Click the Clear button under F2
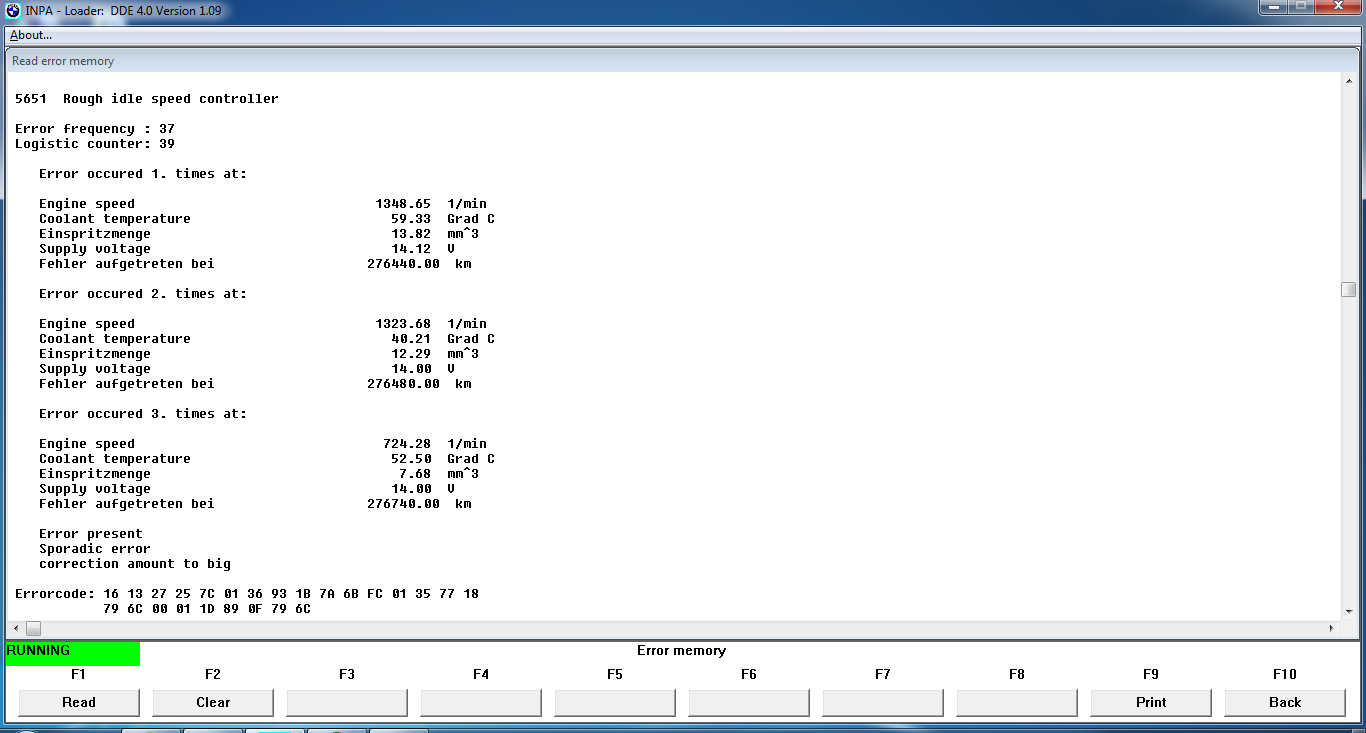 pyautogui.click(x=213, y=702)
